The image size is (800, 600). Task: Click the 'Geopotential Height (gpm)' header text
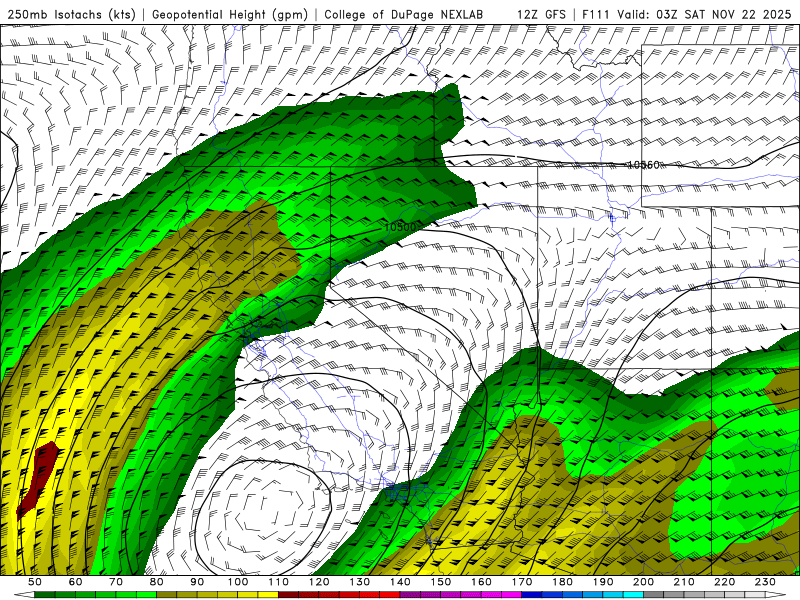pos(230,14)
